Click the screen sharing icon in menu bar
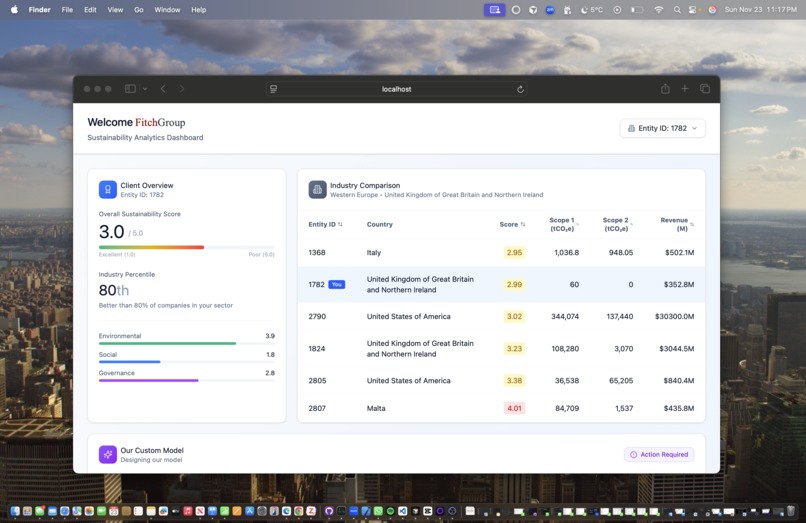 (494, 9)
